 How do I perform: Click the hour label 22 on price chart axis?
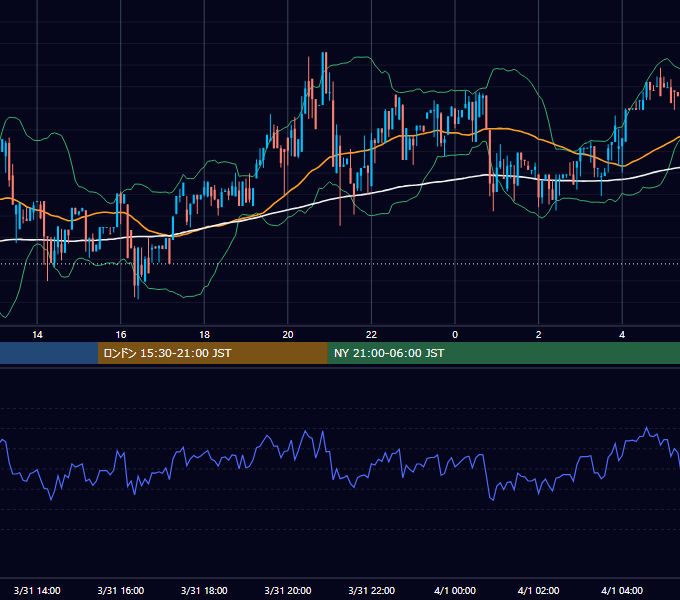click(371, 335)
